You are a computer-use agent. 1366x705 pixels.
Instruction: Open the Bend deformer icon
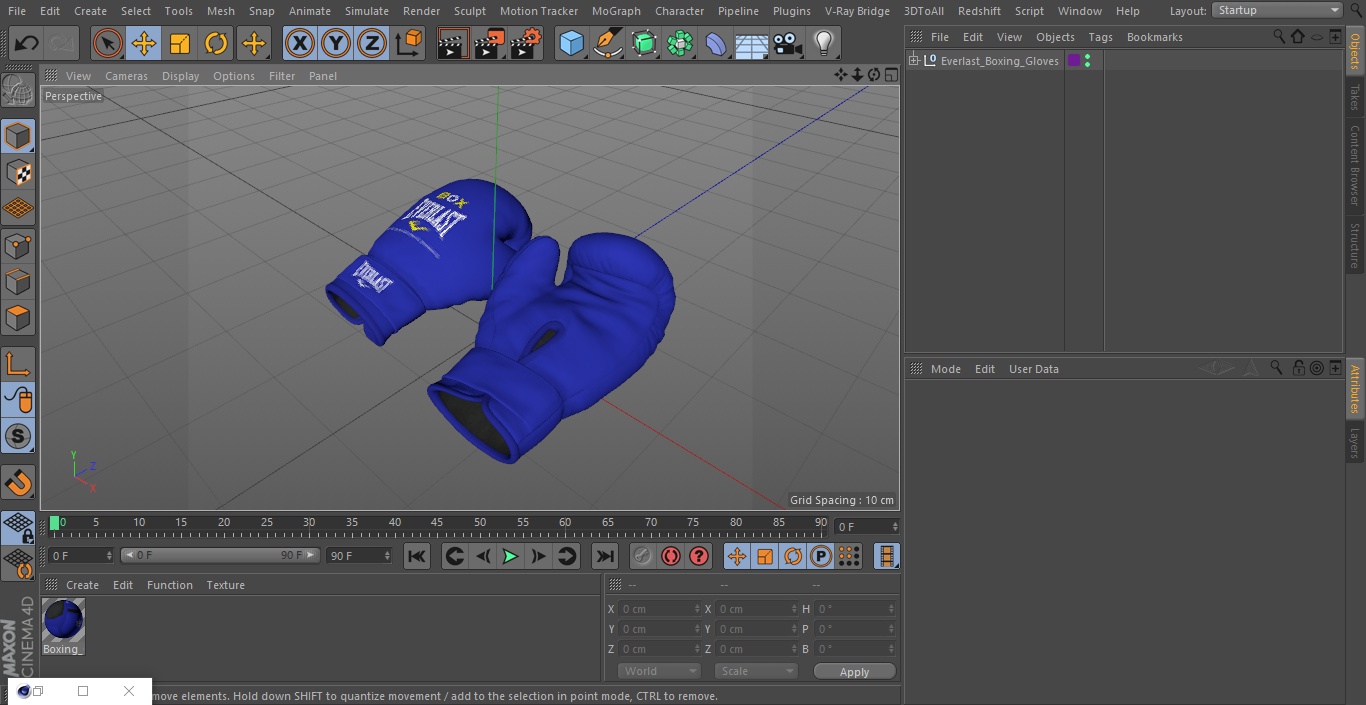[x=716, y=43]
